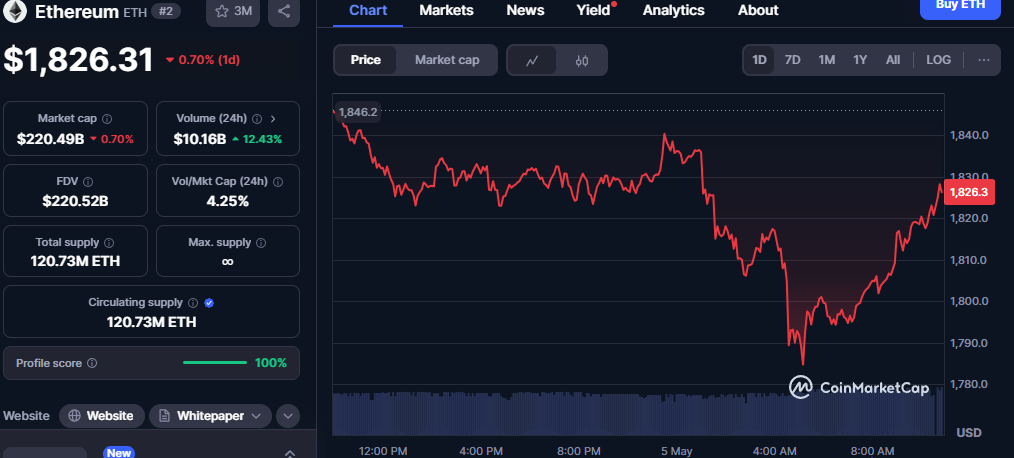This screenshot has width=1014, height=458.
Task: Click the volume bars under chart
Action: [638, 413]
